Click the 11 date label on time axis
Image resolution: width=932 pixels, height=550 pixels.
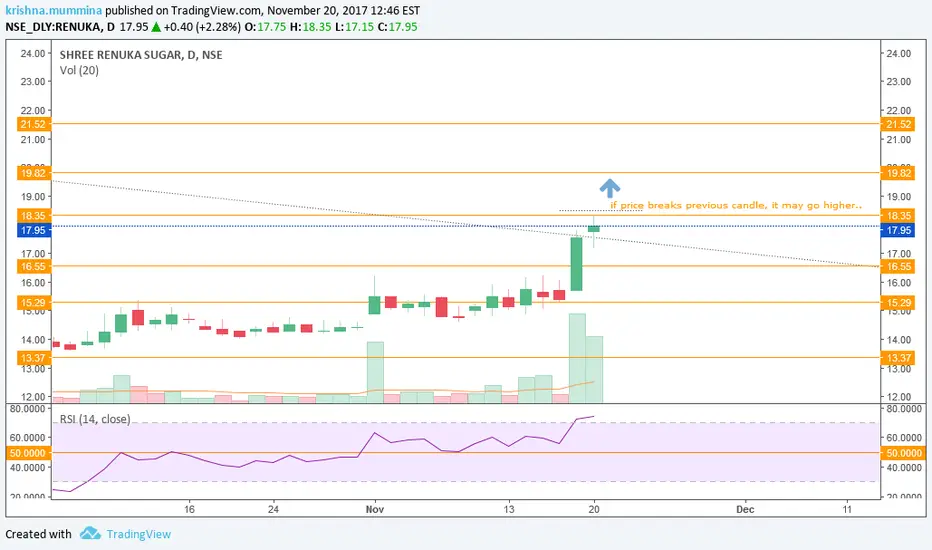847,509
